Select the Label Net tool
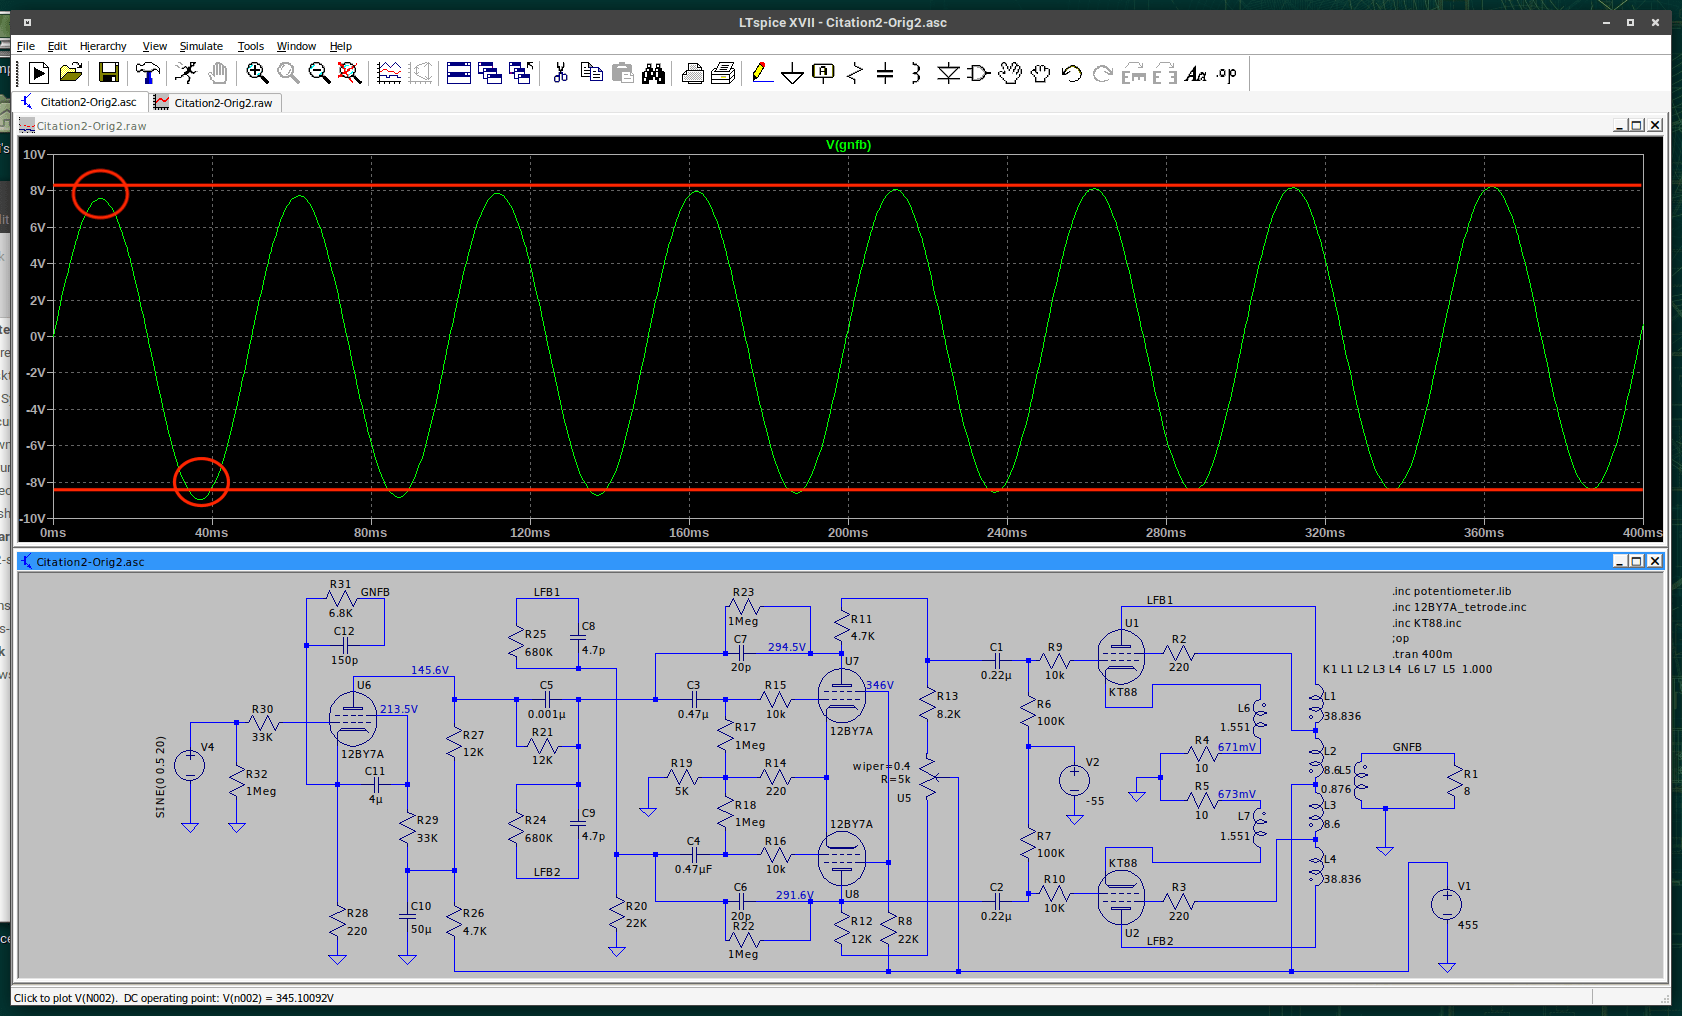The image size is (1682, 1016). (823, 73)
